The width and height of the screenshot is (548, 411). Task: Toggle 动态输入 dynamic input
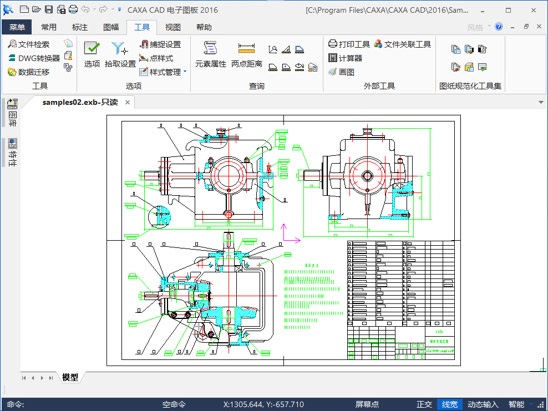point(483,404)
